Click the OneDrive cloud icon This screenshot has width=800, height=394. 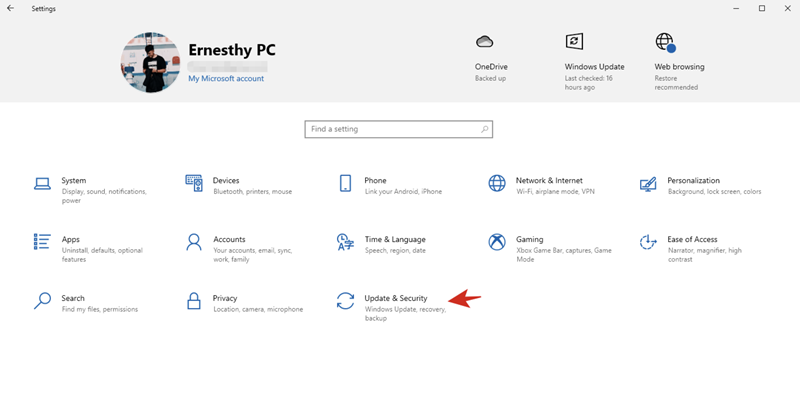click(x=484, y=41)
